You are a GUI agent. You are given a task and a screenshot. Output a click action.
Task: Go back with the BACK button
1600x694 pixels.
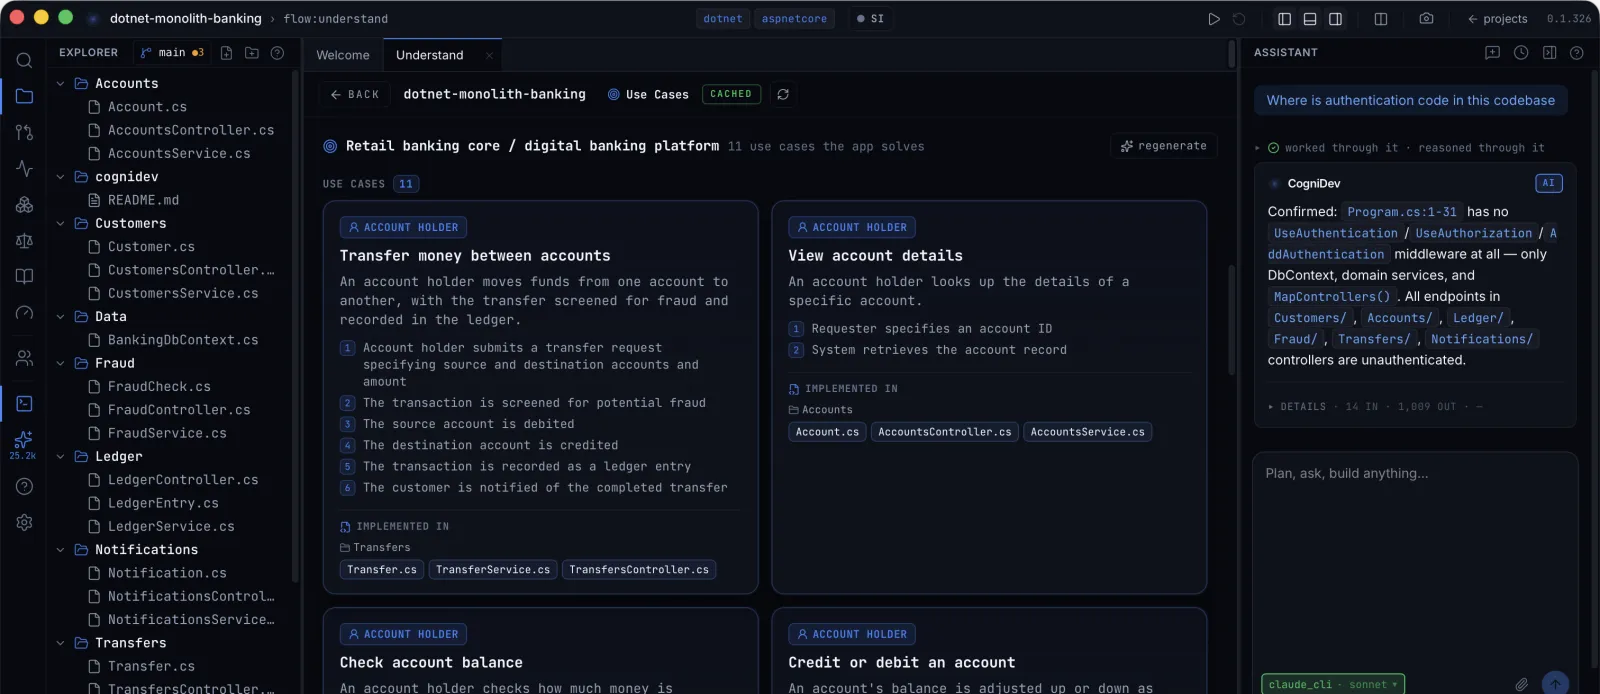355,94
